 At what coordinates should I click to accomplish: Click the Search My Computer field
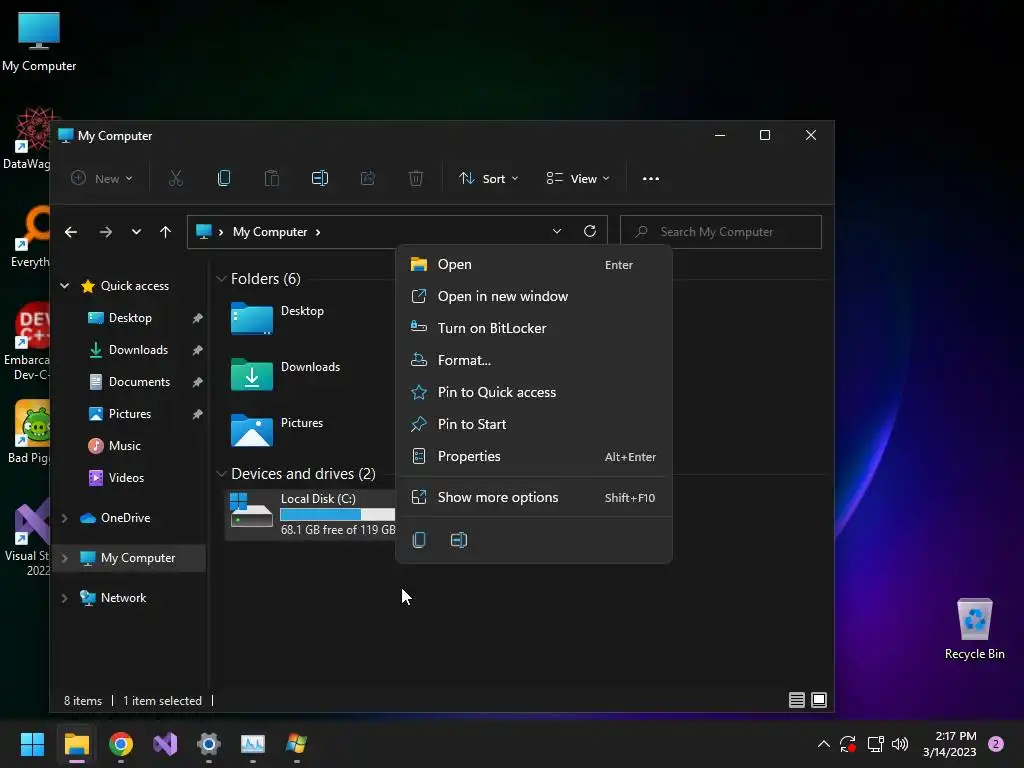click(x=720, y=232)
